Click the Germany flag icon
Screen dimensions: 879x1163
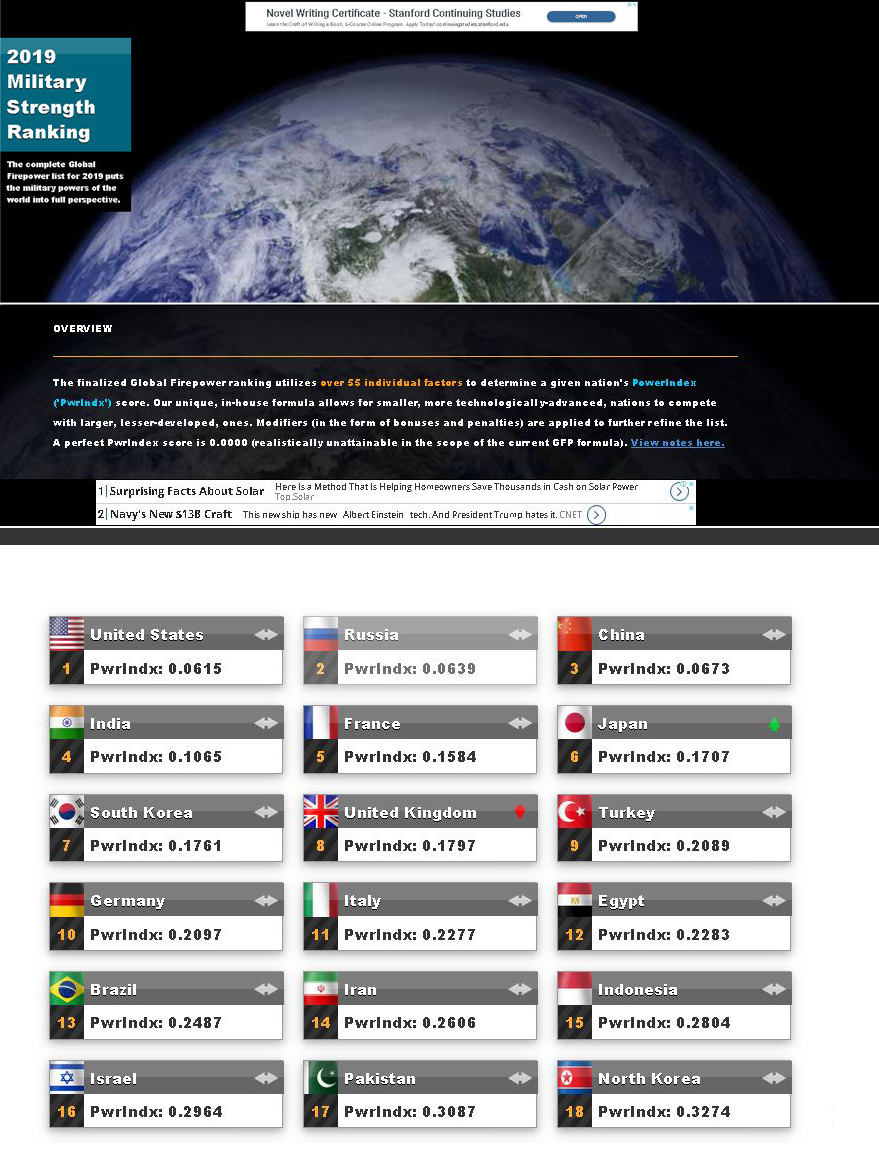[67, 900]
